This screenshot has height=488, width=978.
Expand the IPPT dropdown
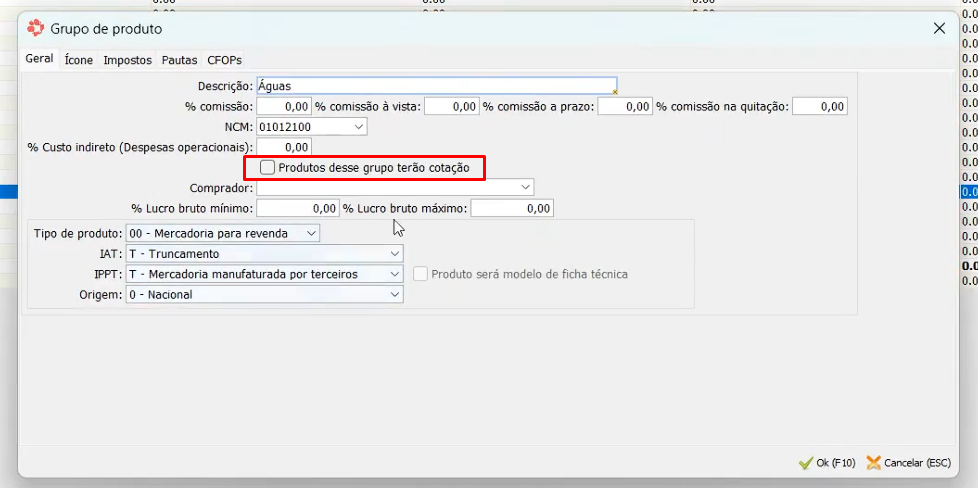[x=395, y=274]
